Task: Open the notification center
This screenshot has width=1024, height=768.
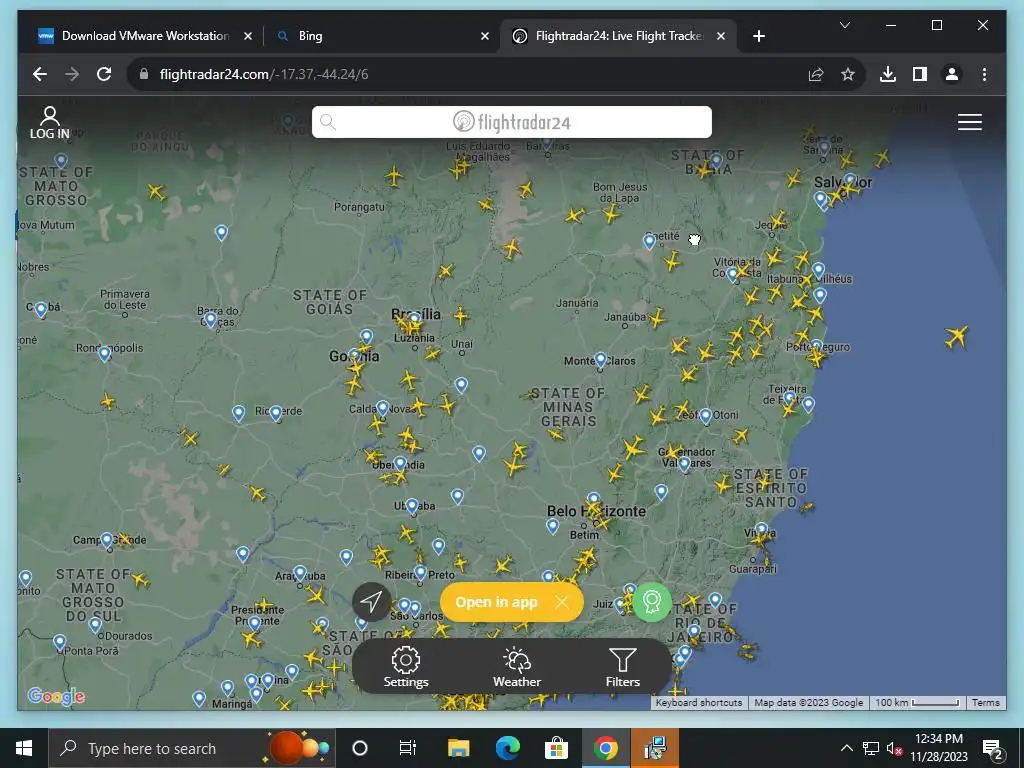Action: [993, 748]
